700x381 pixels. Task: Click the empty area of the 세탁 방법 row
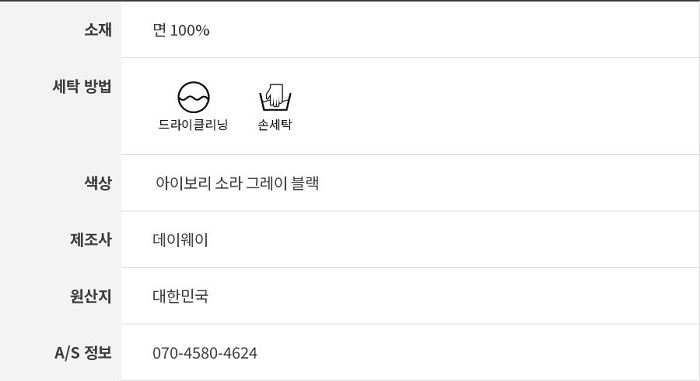click(x=491, y=106)
